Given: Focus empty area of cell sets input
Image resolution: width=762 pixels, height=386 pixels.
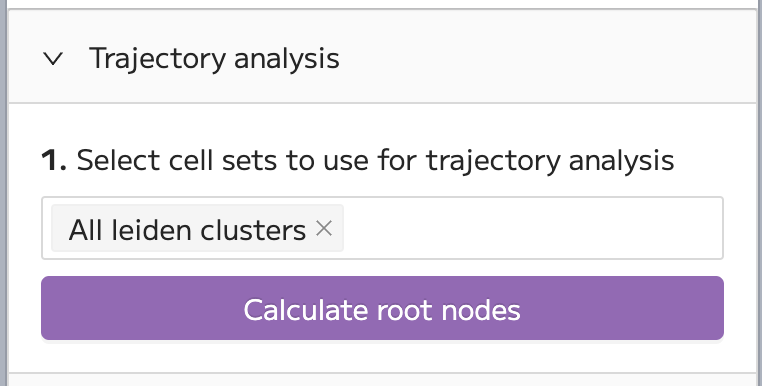Looking at the screenshot, I should point(532,228).
